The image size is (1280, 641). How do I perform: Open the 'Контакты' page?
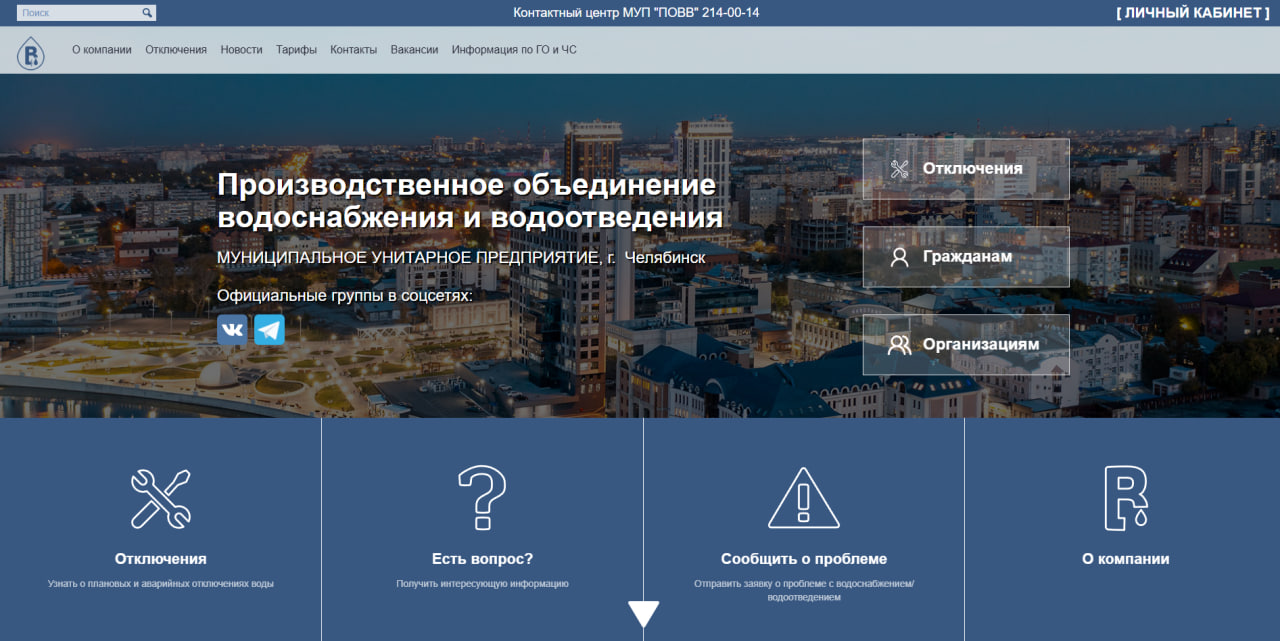pos(353,50)
